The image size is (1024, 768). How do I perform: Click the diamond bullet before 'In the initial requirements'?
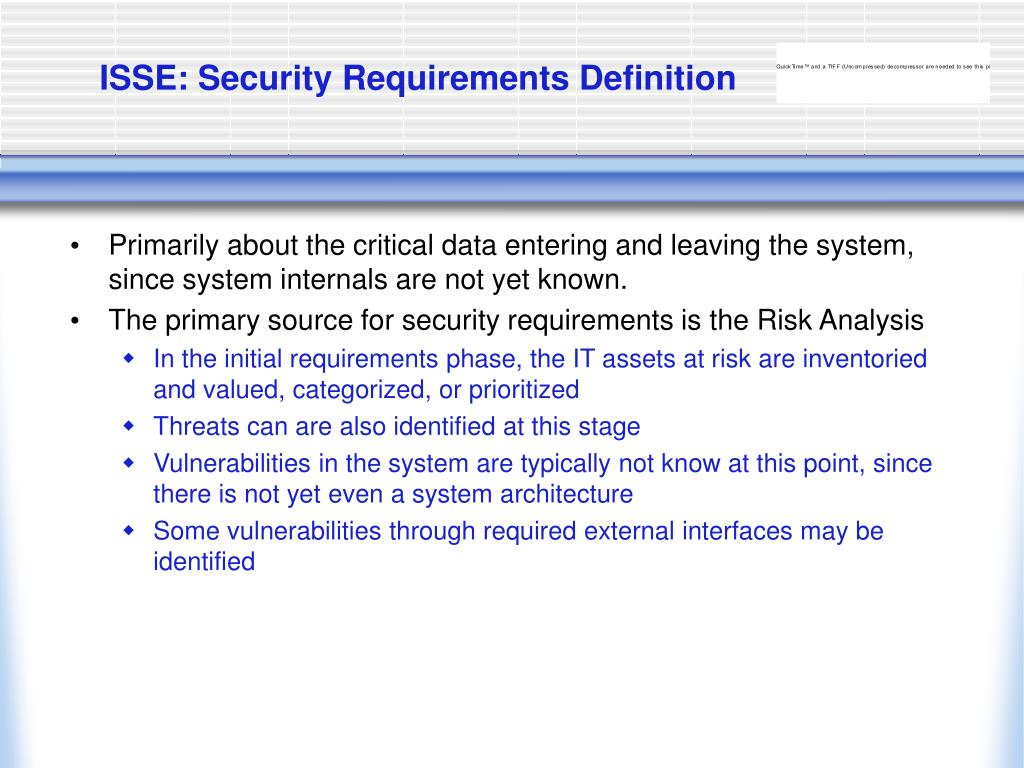click(x=129, y=359)
